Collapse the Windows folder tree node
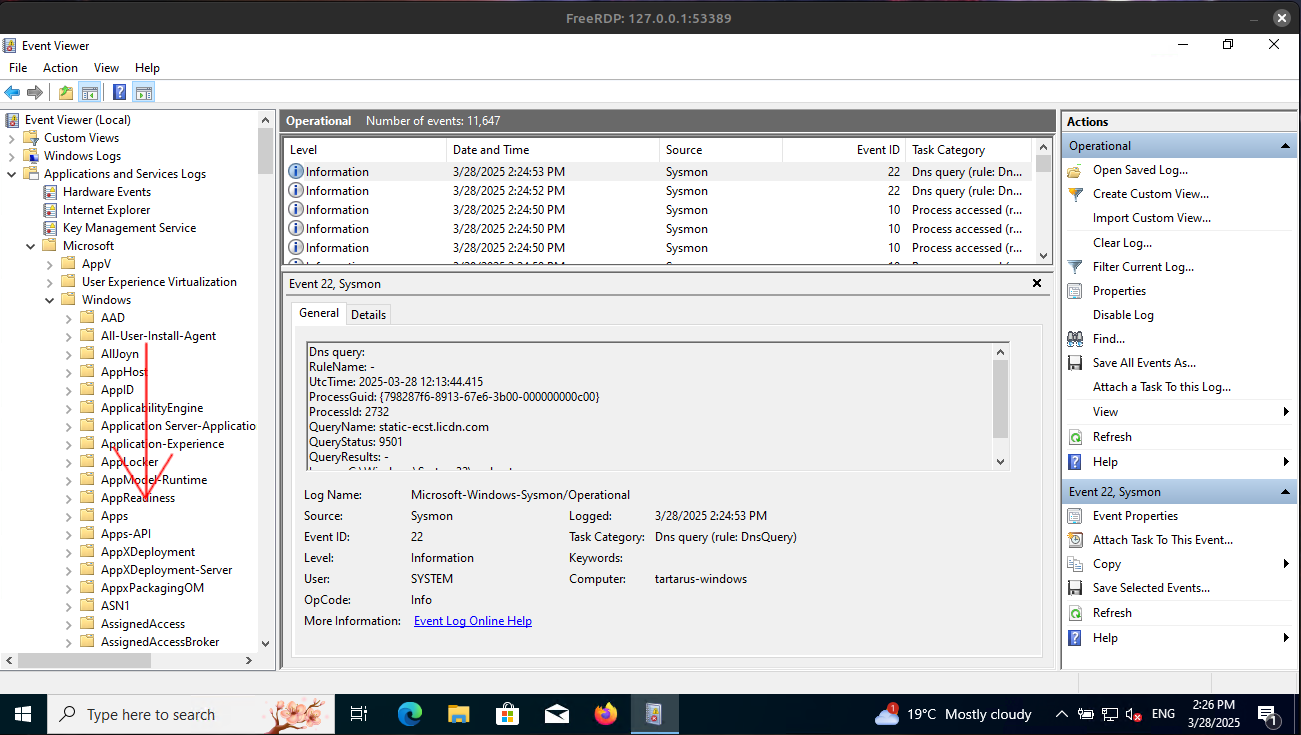Image resolution: width=1301 pixels, height=735 pixels. (x=50, y=300)
